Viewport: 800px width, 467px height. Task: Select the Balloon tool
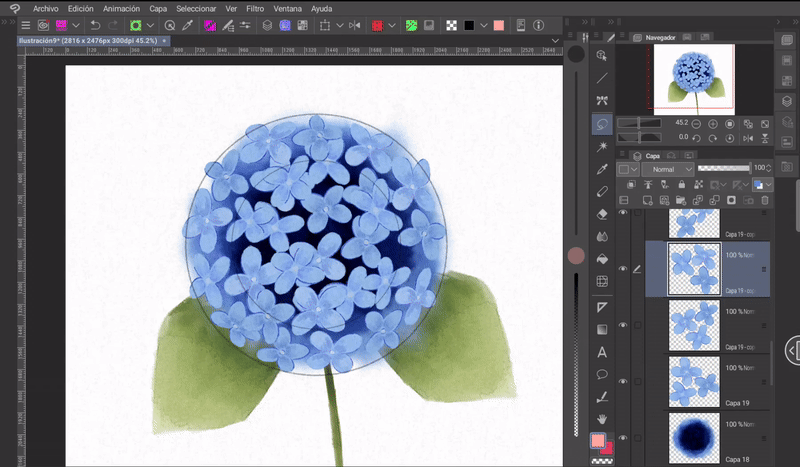(602, 374)
